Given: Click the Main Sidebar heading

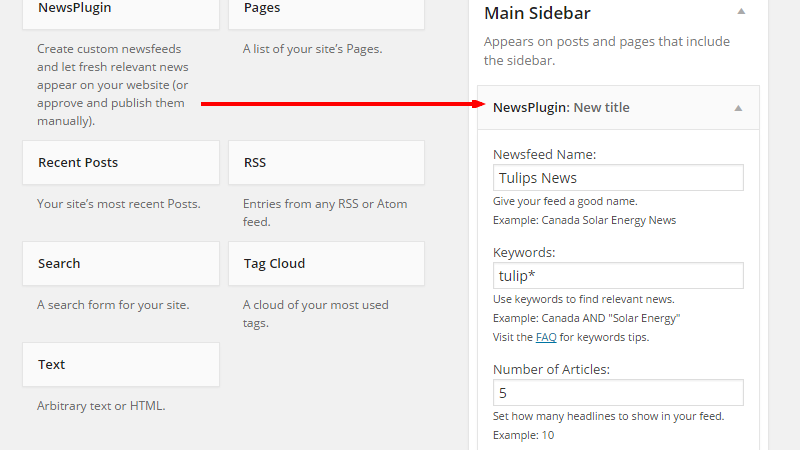Looking at the screenshot, I should pyautogui.click(x=537, y=13).
